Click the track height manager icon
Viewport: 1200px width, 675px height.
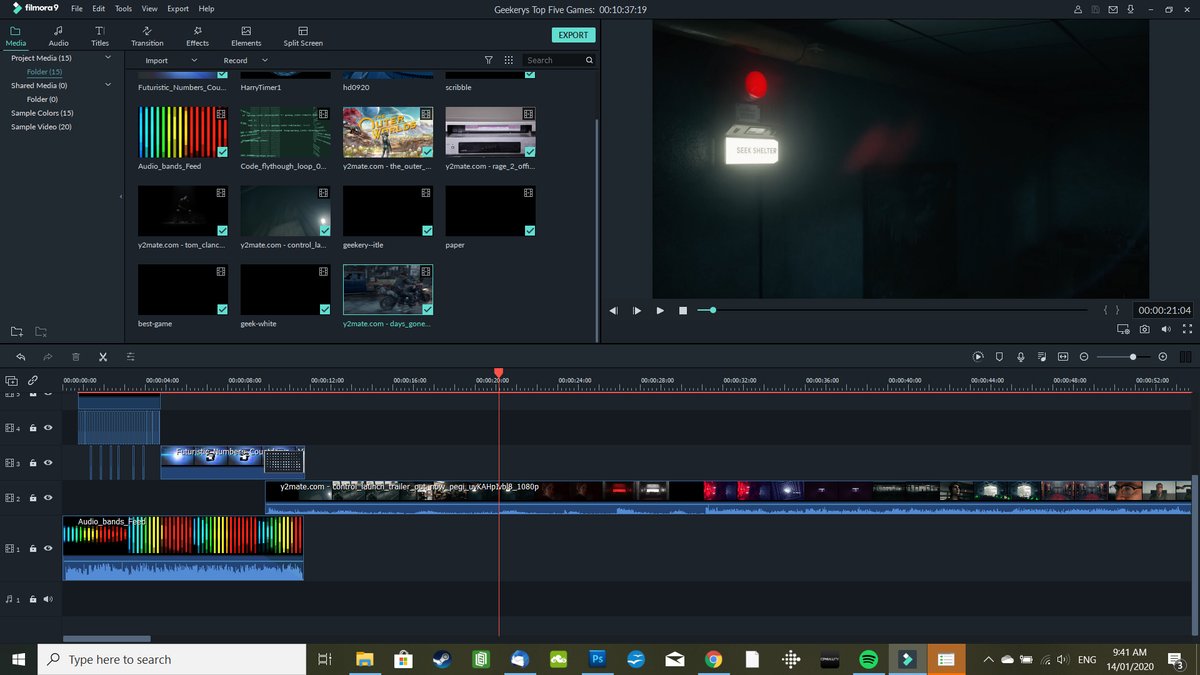pyautogui.click(x=1185, y=357)
